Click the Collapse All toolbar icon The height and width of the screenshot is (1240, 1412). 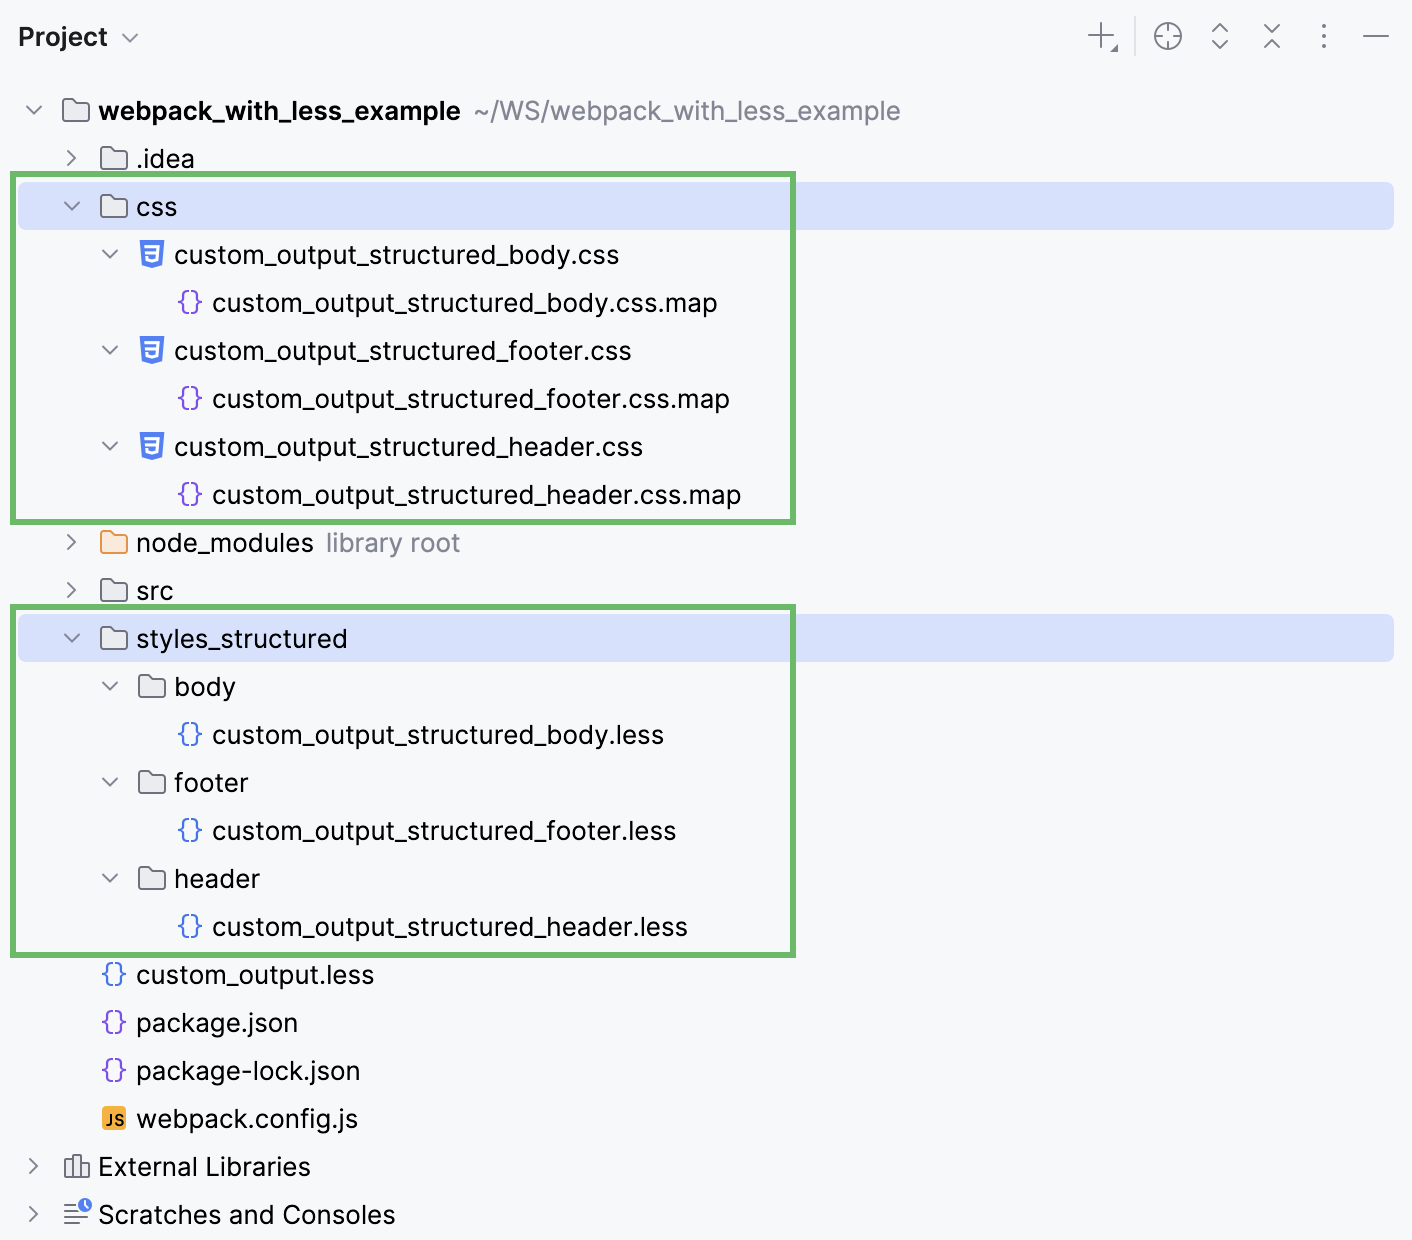click(1271, 36)
